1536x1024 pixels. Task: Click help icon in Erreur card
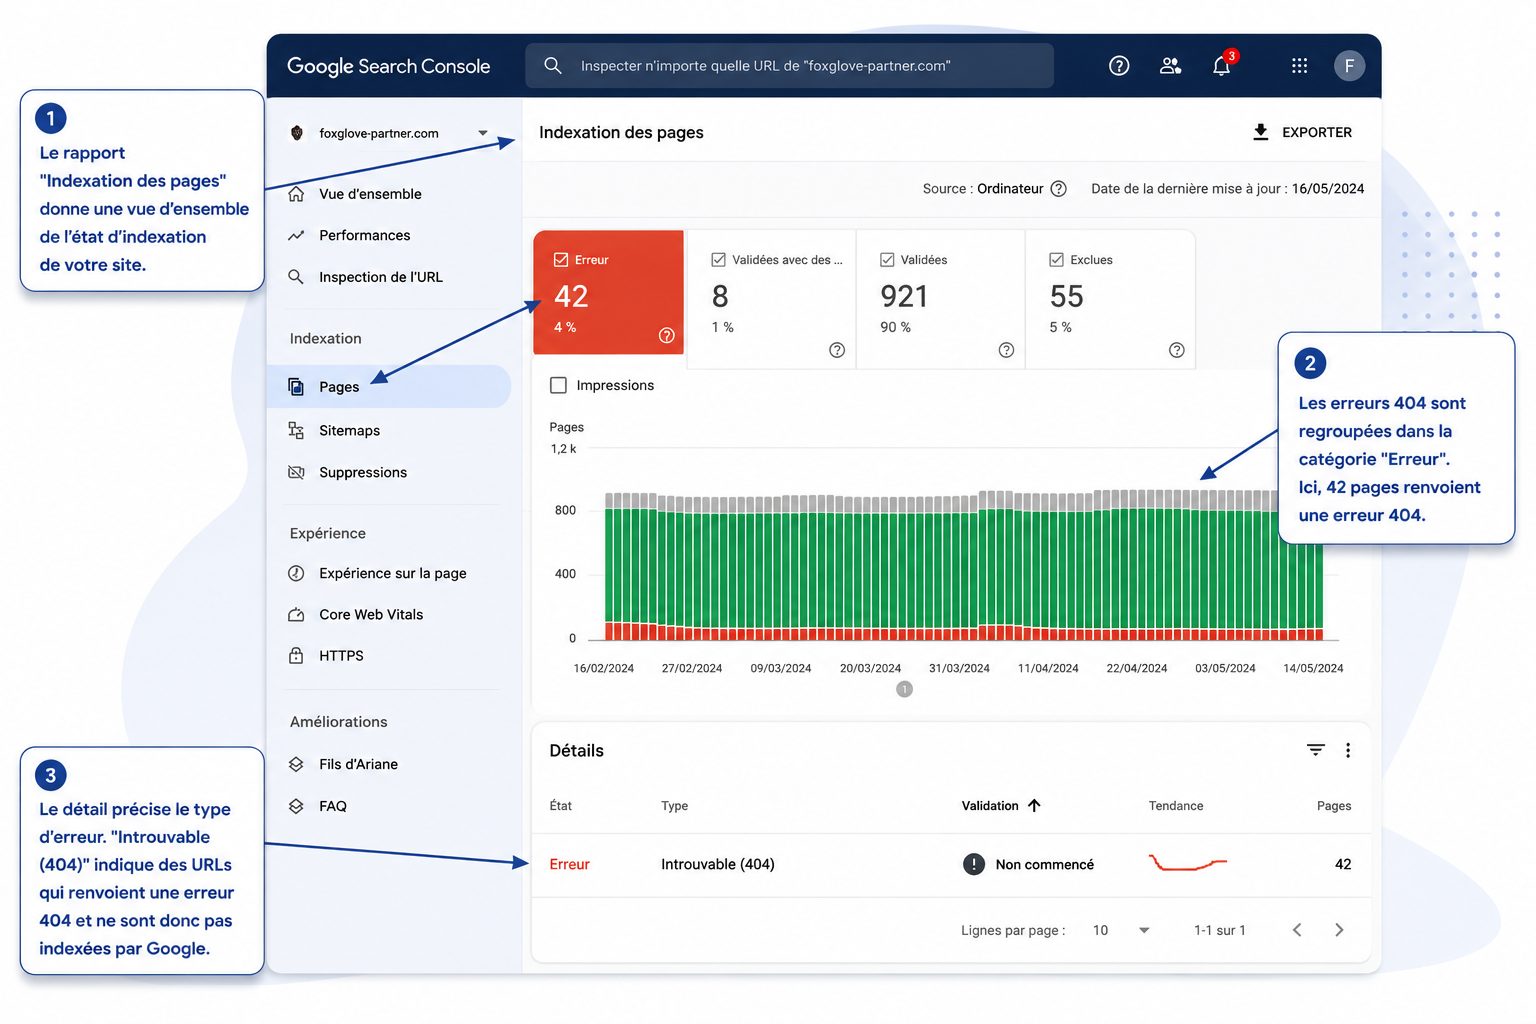pos(667,336)
